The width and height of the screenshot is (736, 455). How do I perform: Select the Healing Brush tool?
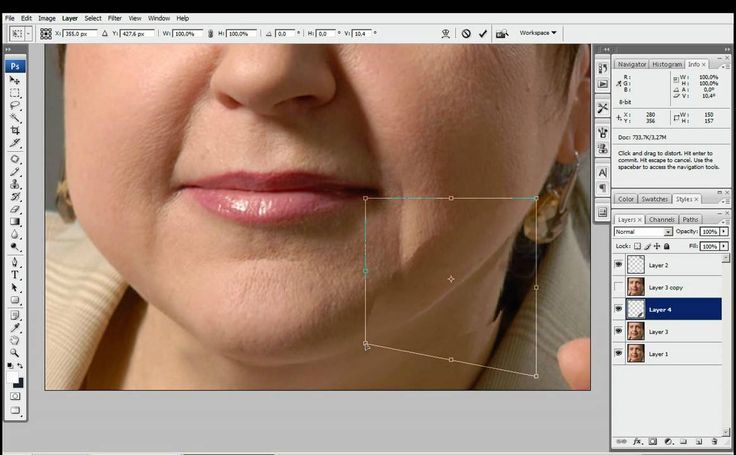(15, 159)
